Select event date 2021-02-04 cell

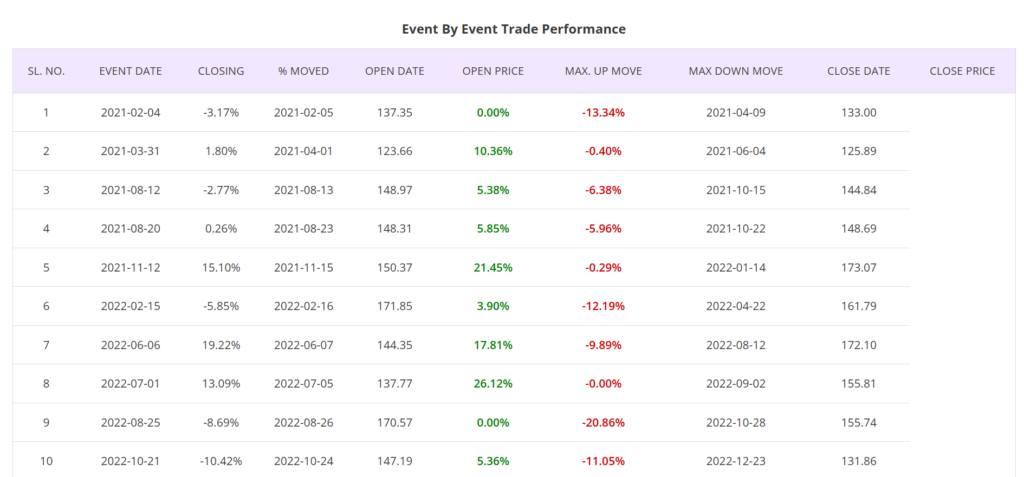point(130,112)
